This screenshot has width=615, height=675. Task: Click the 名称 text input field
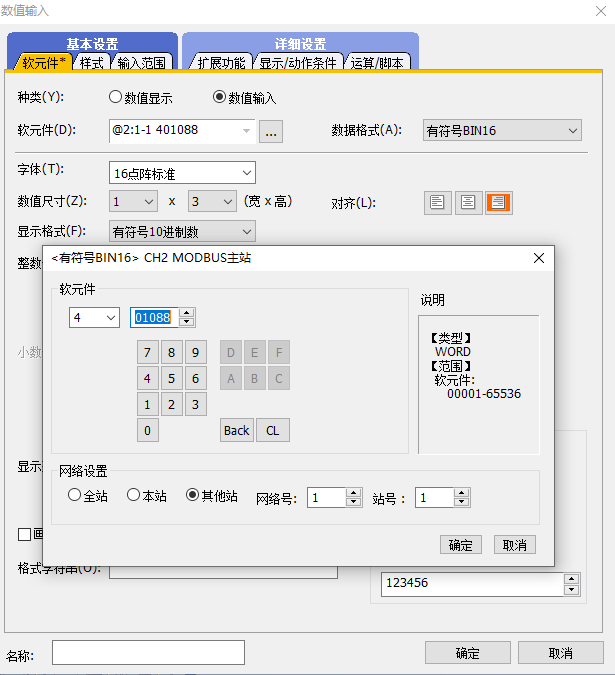pos(148,653)
